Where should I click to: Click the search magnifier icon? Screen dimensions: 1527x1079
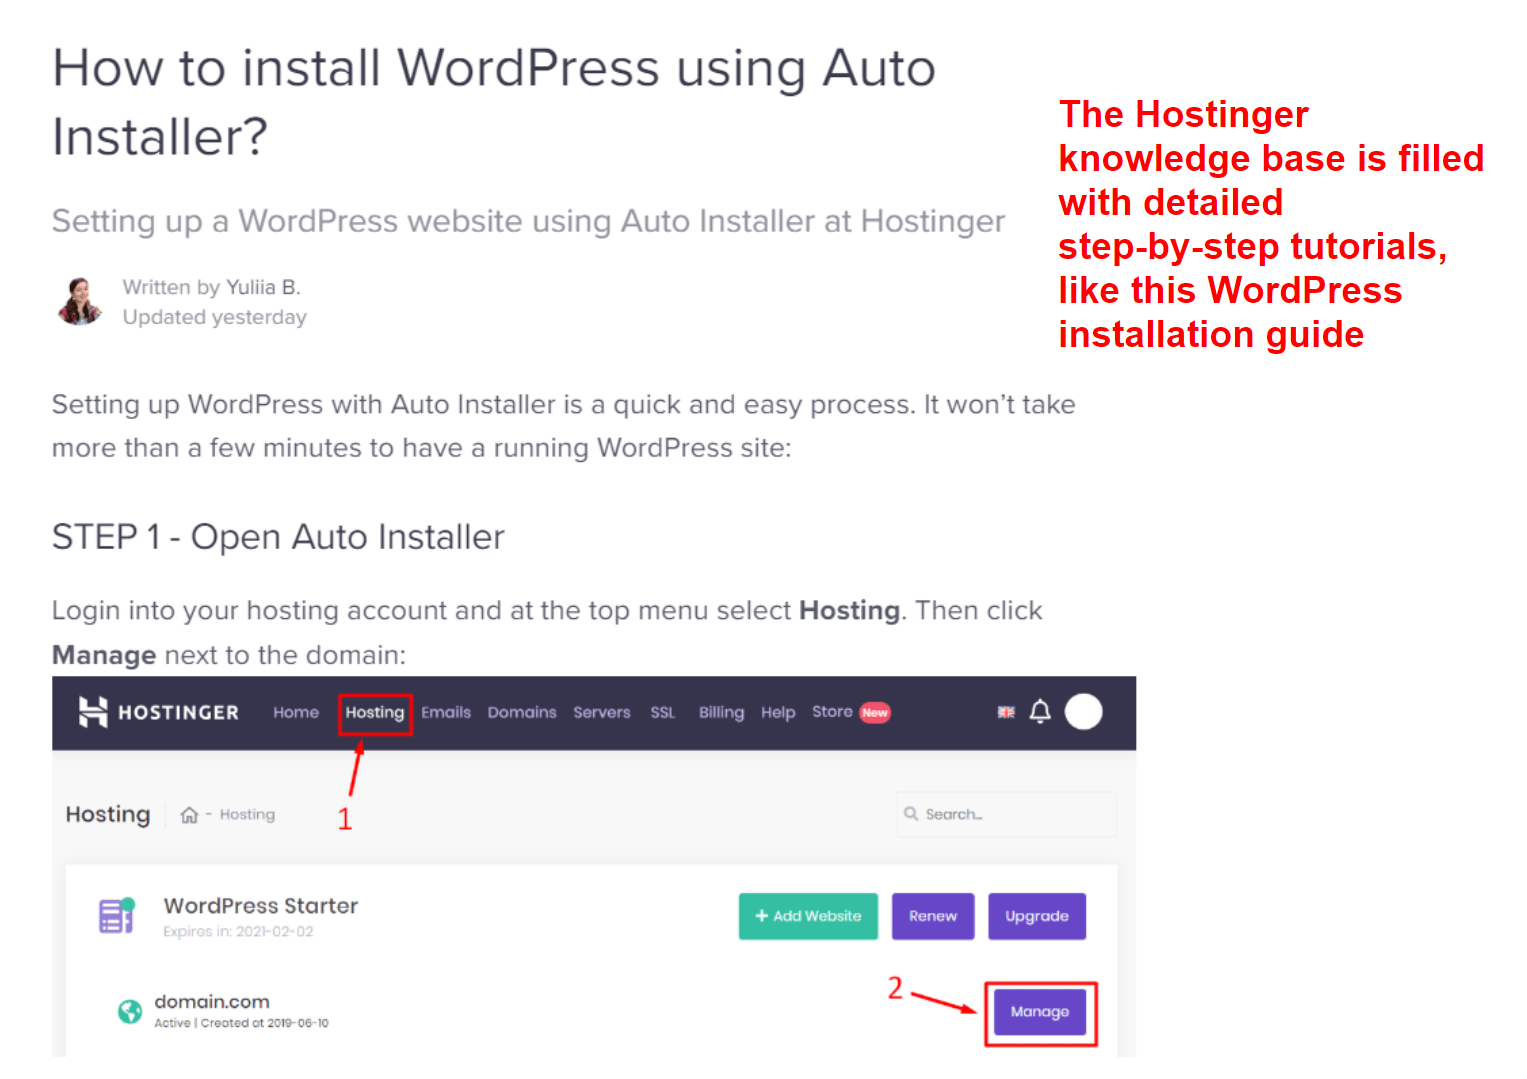click(x=911, y=814)
